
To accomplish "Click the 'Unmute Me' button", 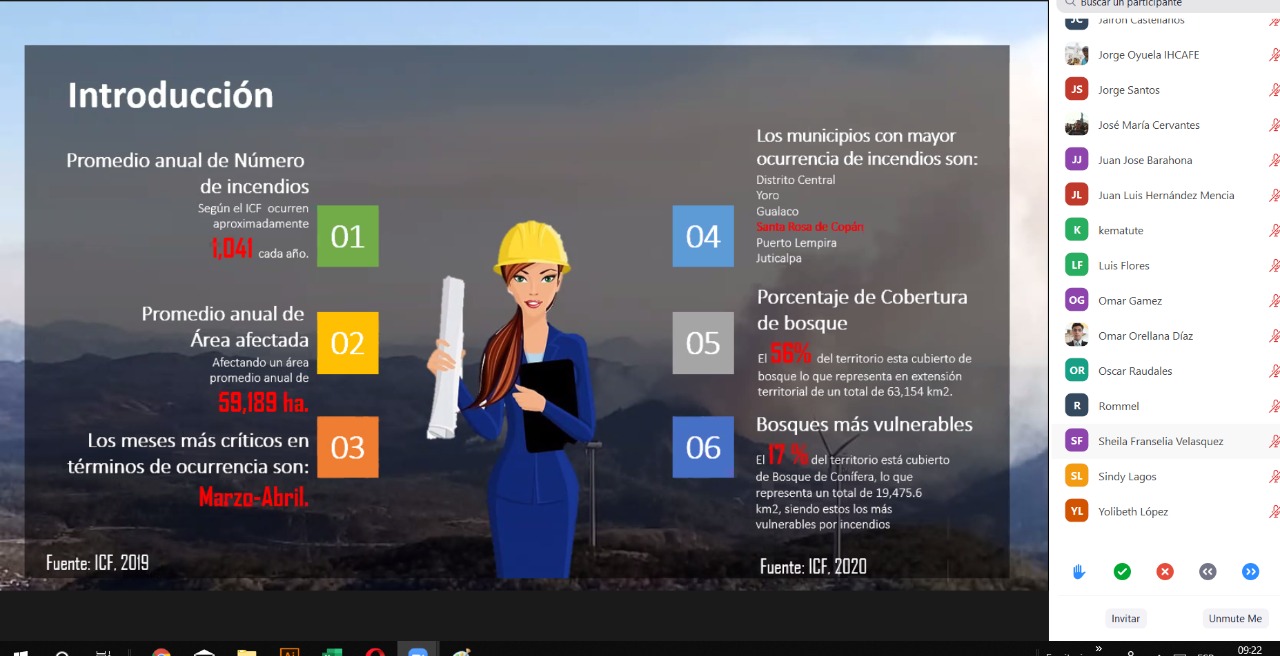I will [x=1235, y=618].
